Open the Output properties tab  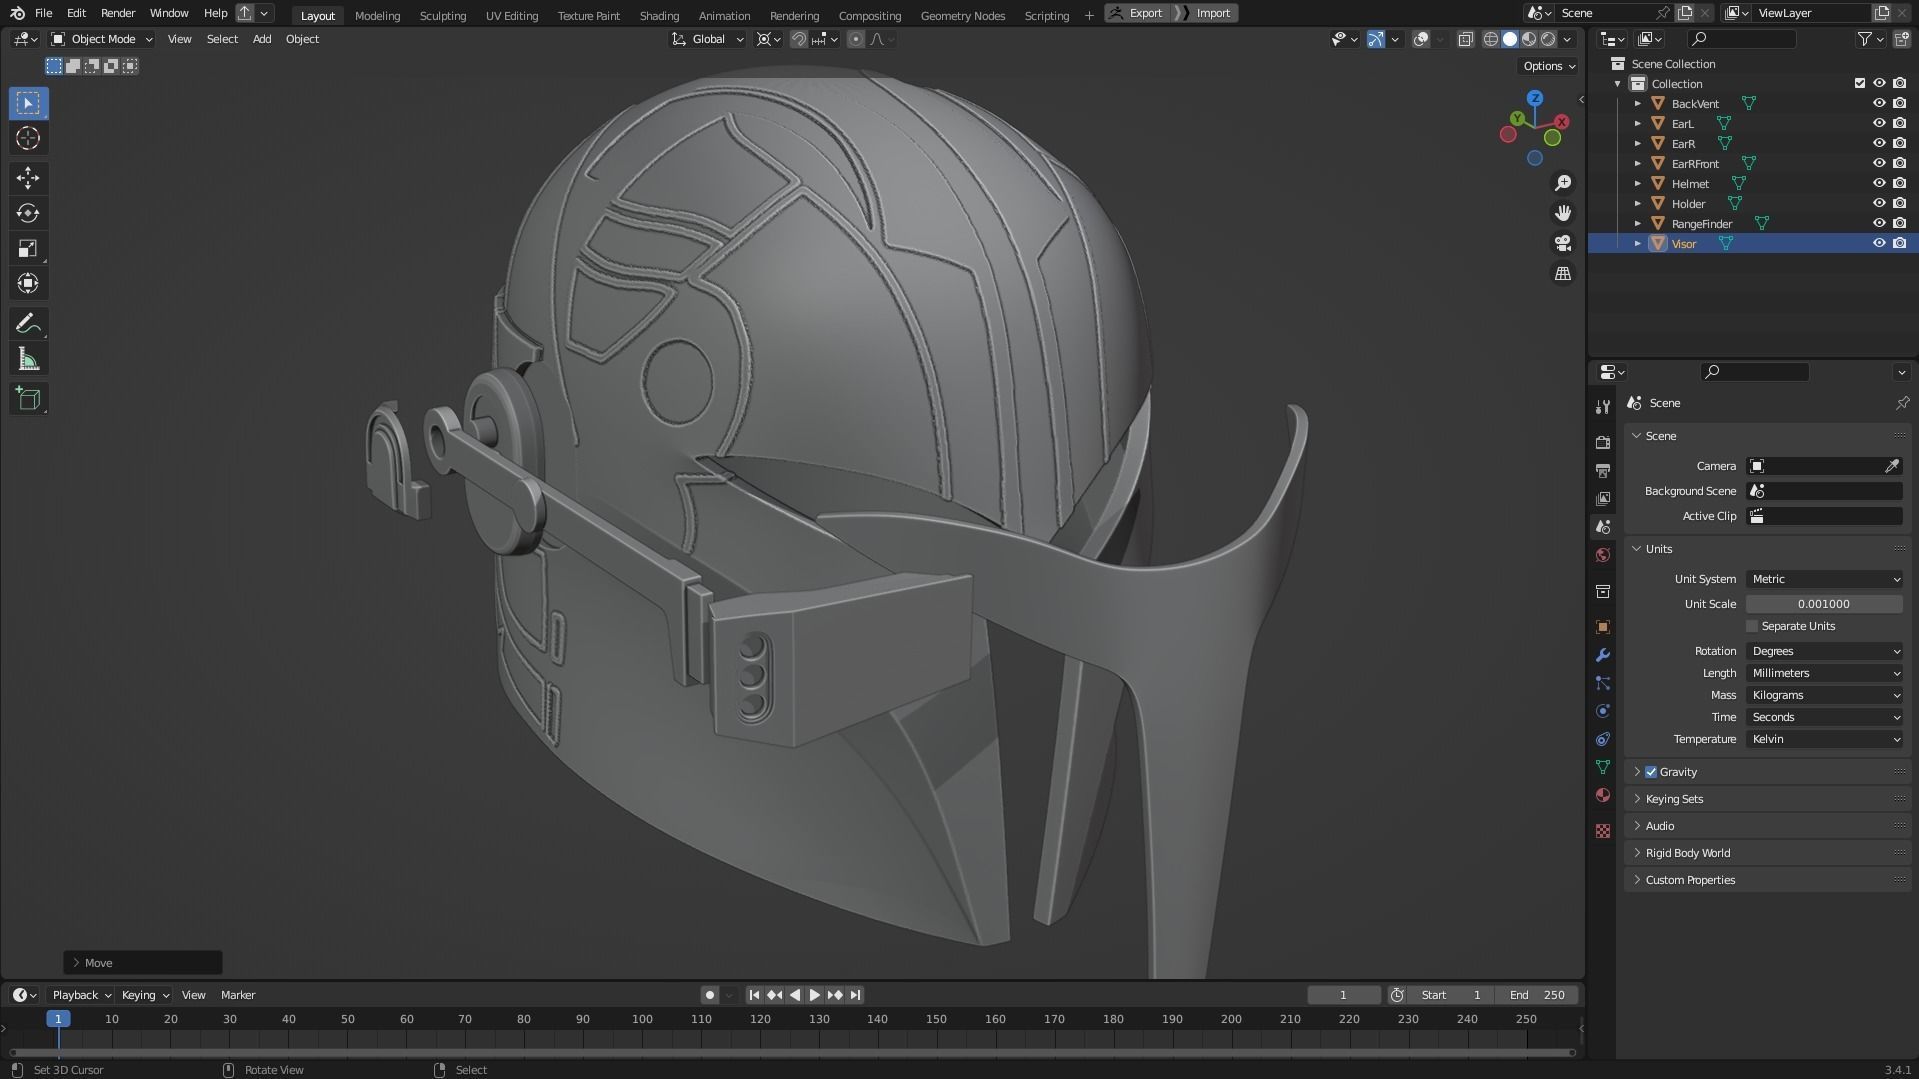point(1603,470)
